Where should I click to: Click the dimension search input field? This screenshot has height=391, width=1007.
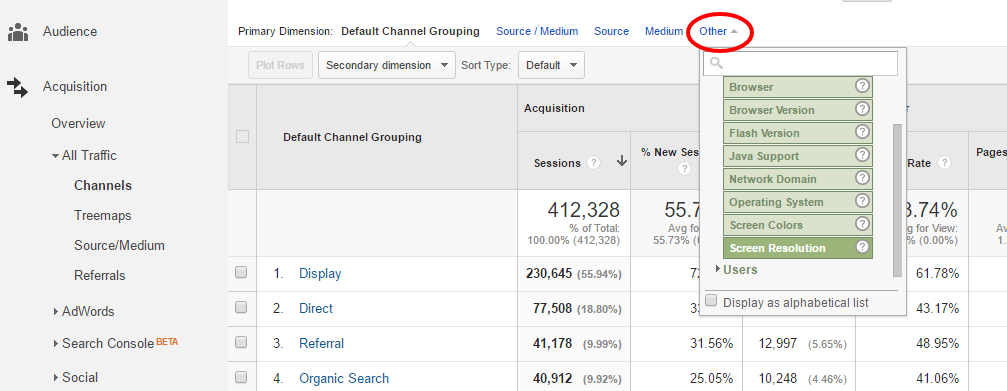[x=800, y=64]
